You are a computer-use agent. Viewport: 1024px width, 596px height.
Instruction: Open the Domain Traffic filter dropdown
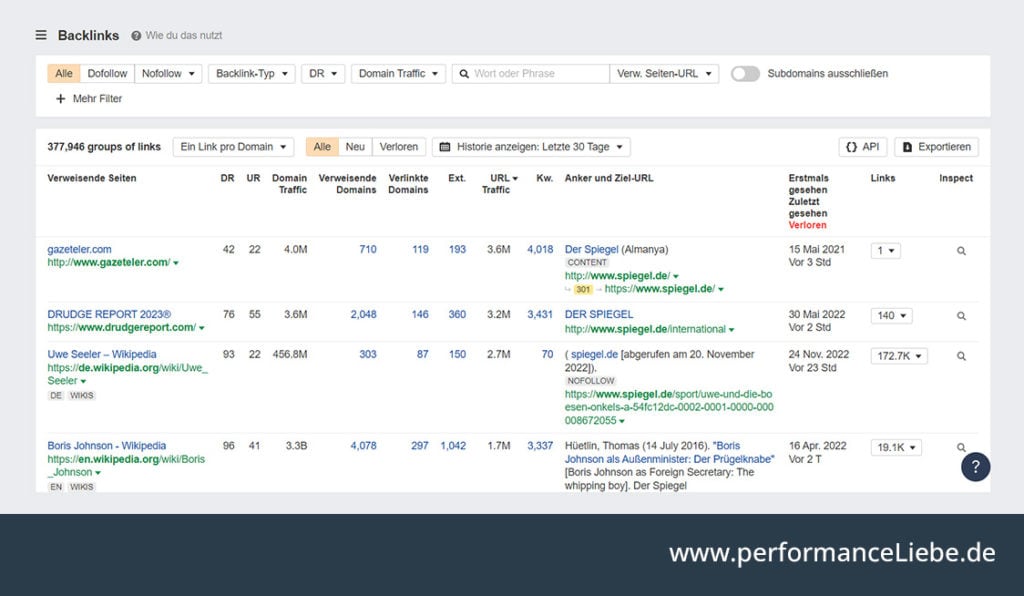click(398, 74)
